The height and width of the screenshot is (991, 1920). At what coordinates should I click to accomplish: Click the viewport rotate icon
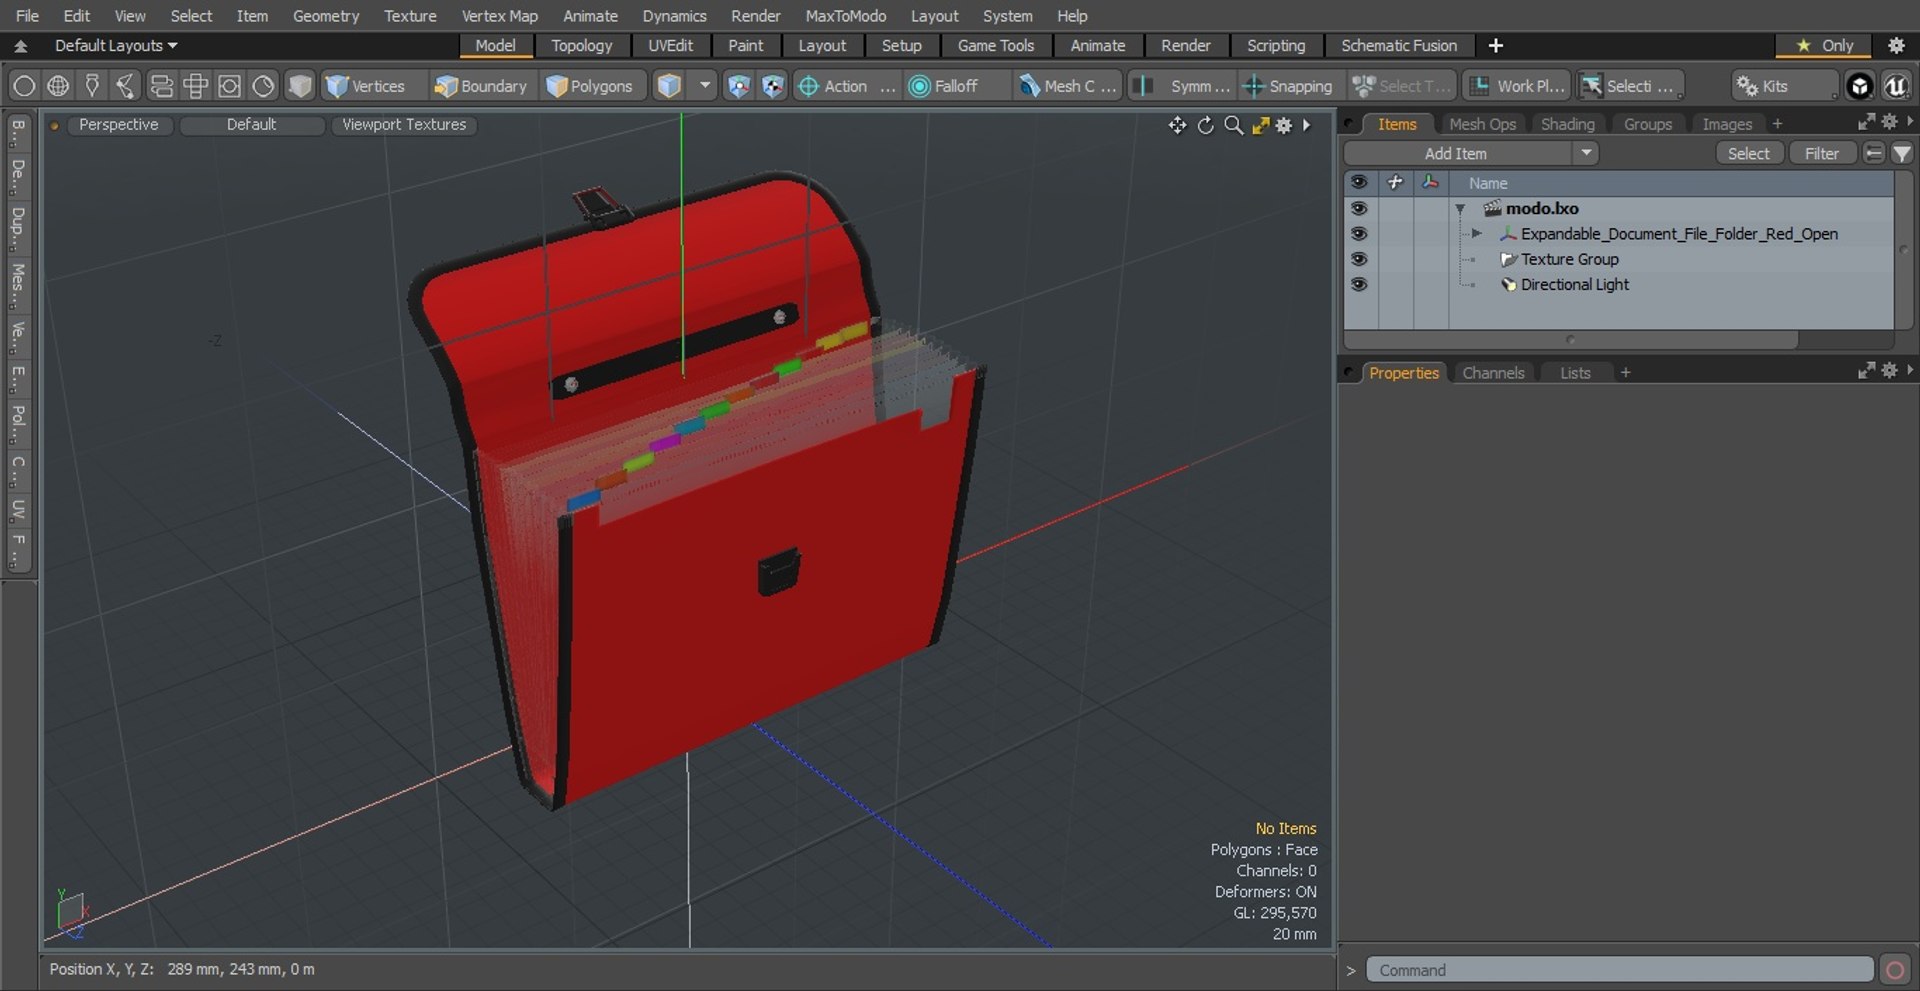pos(1206,125)
